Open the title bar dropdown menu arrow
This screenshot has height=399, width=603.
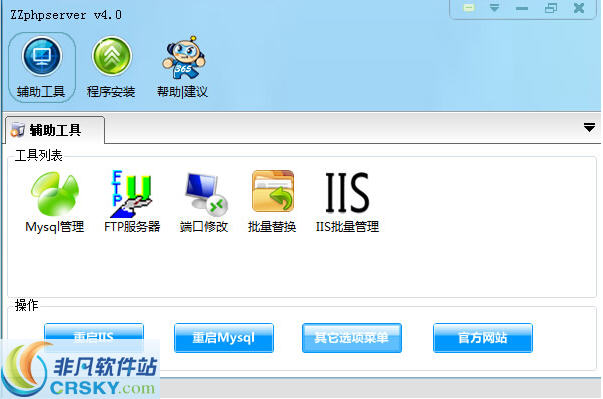495,8
